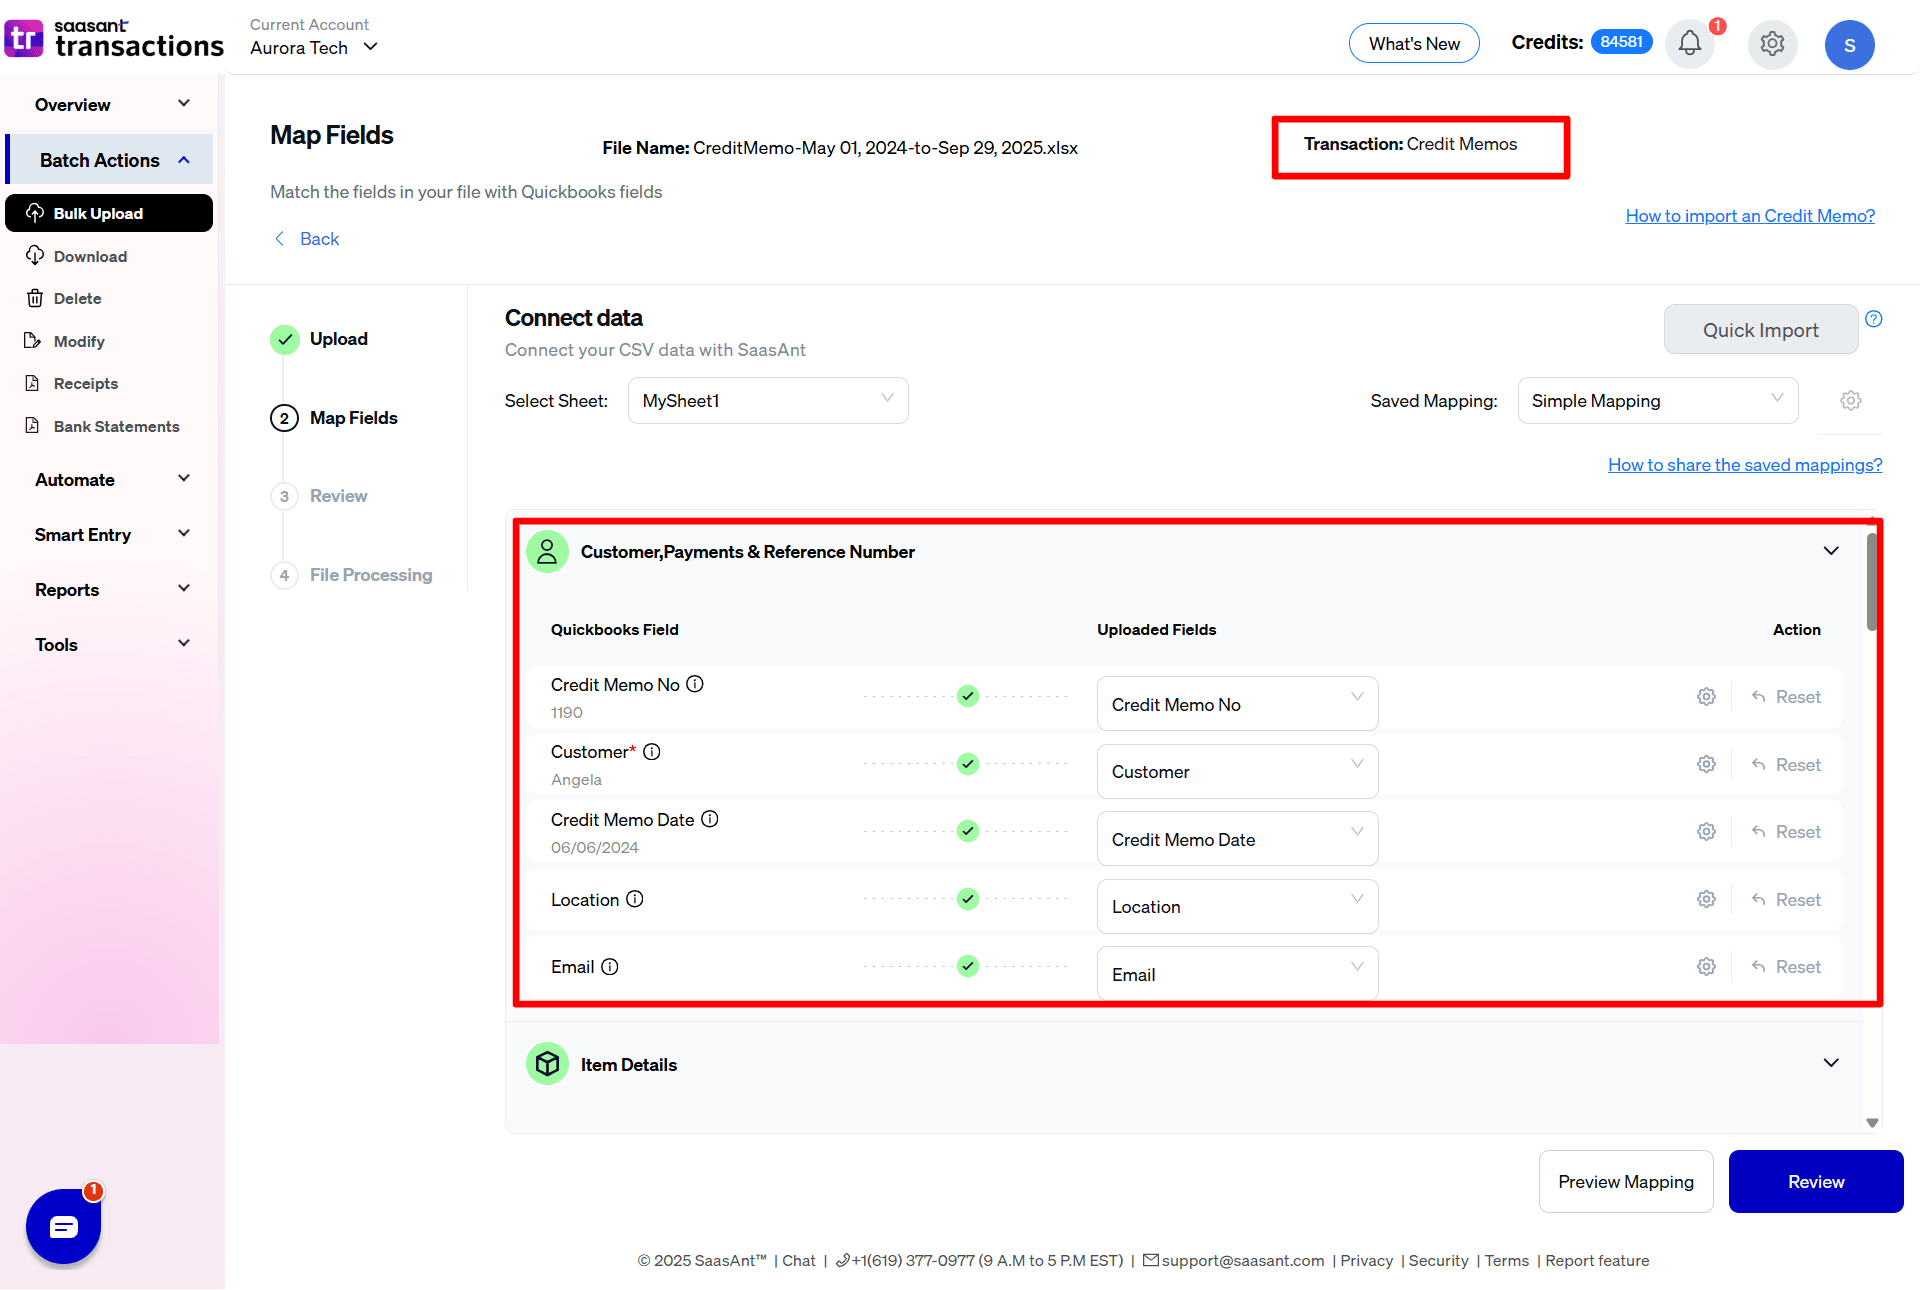The image size is (1920, 1290).
Task: Open gear settings for Customer row
Action: pyautogui.click(x=1706, y=764)
